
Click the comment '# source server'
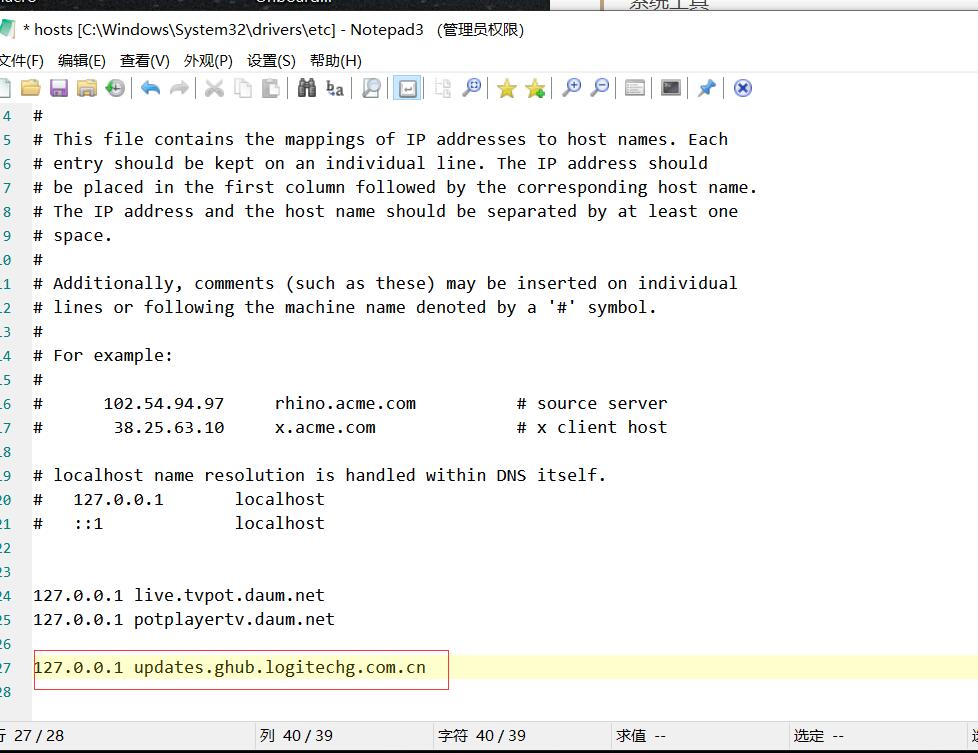click(592, 403)
